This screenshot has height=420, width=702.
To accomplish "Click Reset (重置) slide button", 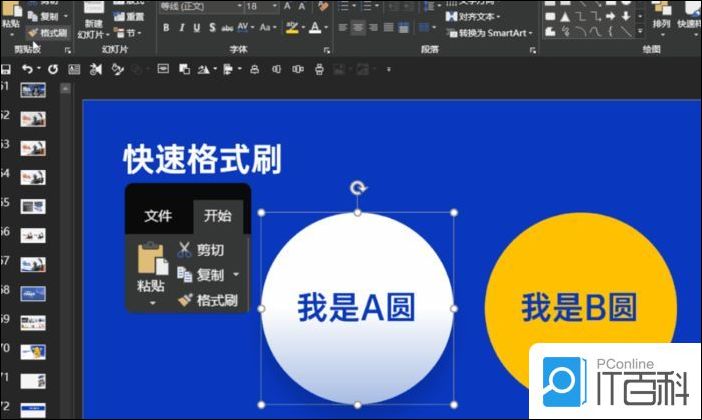I will coord(134,17).
